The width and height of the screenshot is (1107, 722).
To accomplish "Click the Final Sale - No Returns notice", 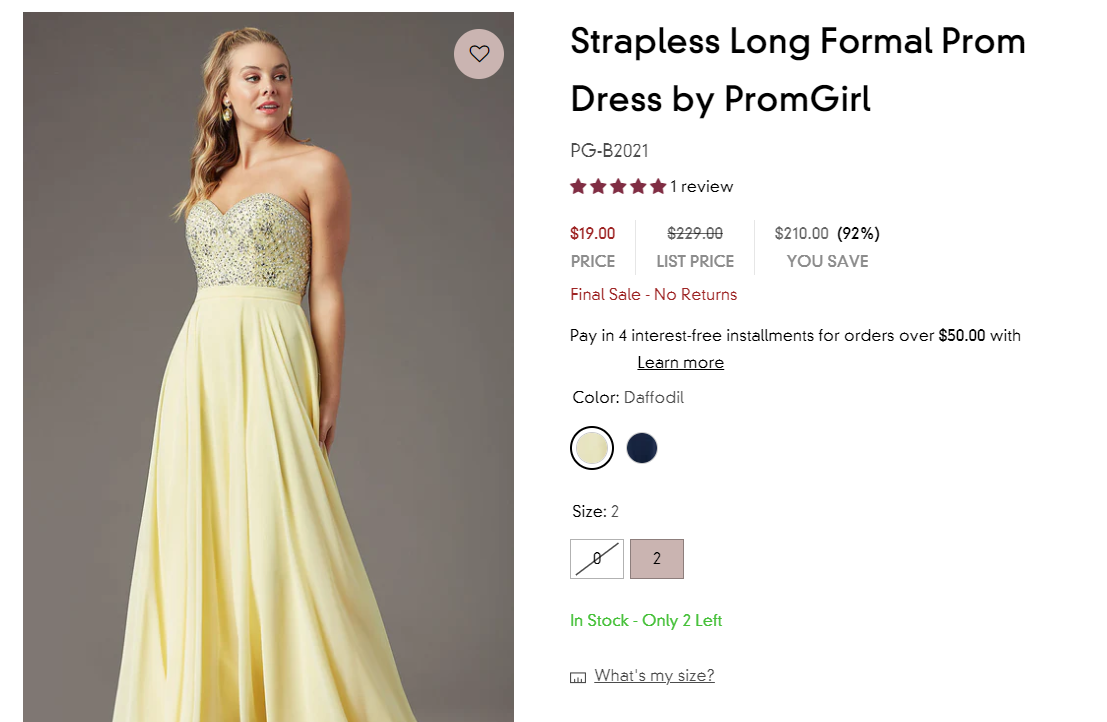I will pos(653,294).
